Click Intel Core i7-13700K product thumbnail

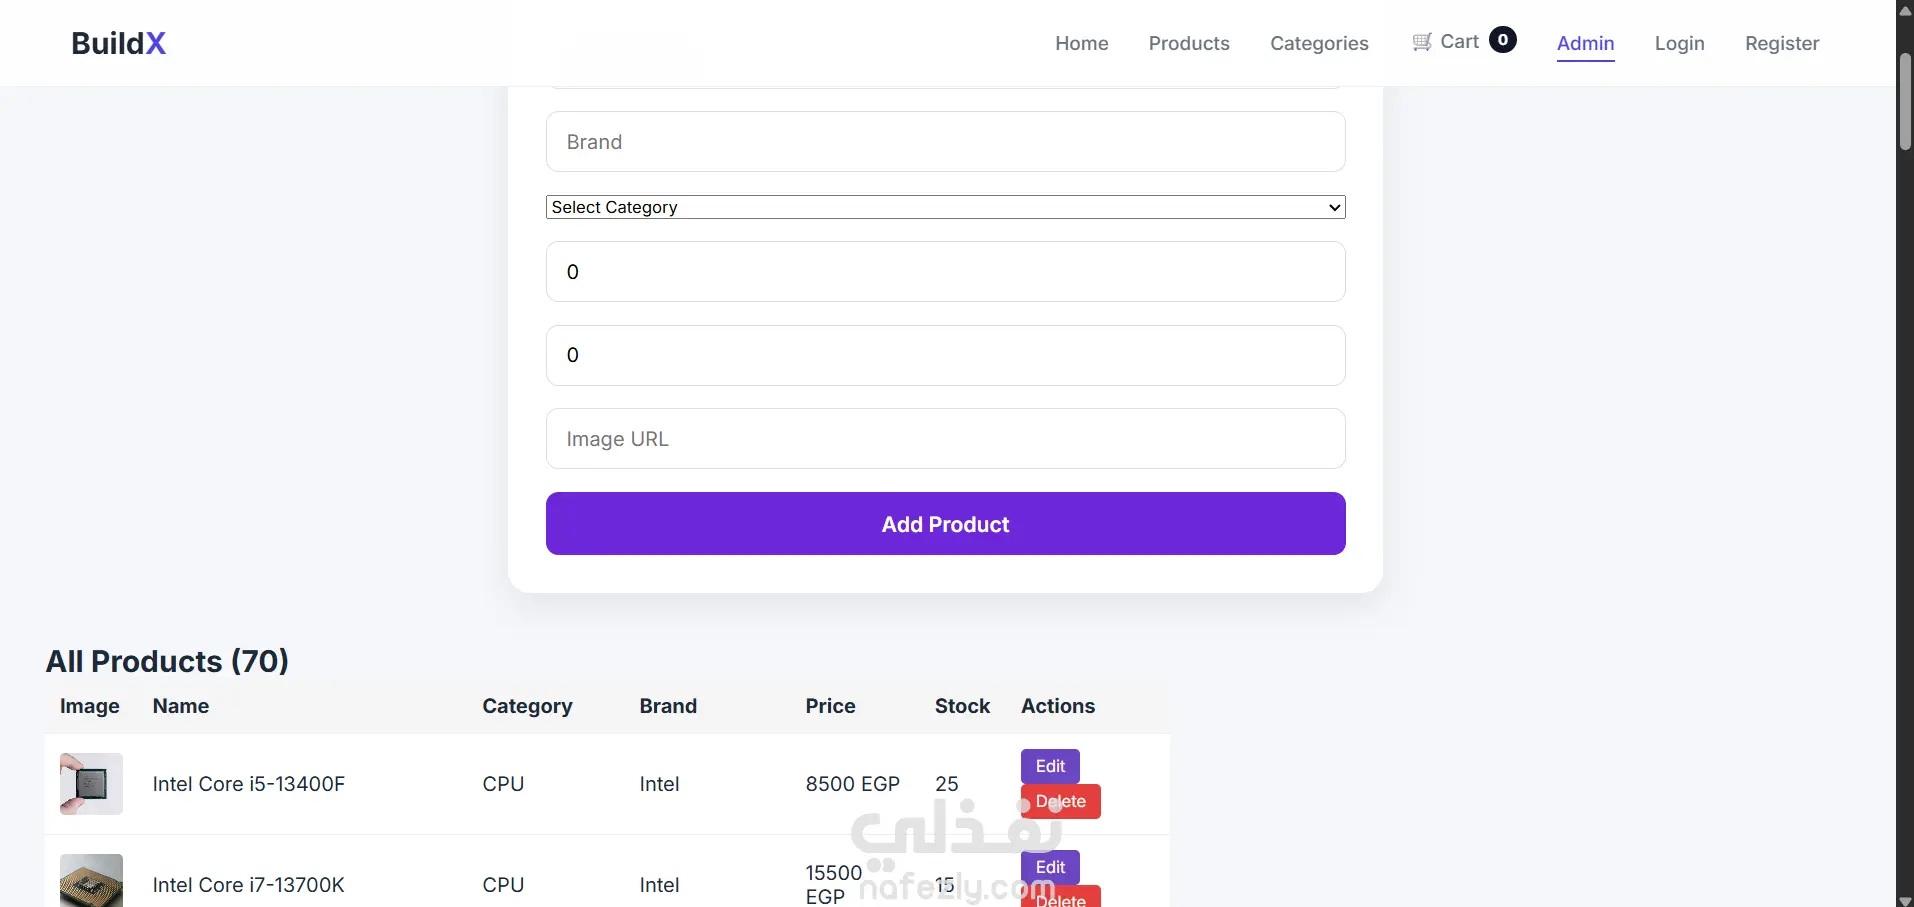(91, 881)
